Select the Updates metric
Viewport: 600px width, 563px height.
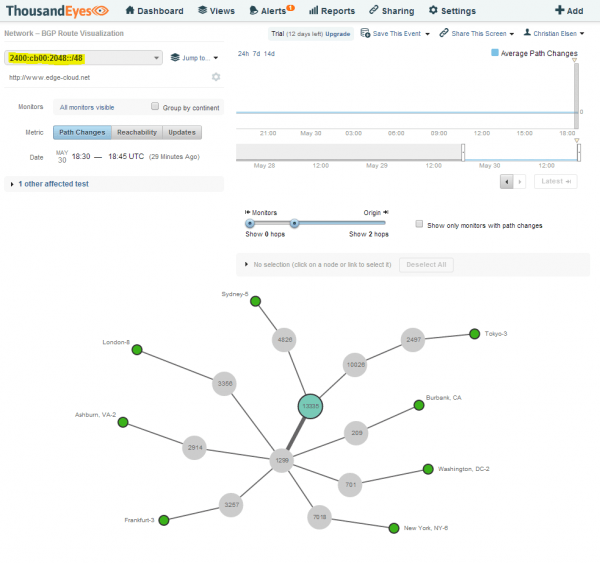182,132
